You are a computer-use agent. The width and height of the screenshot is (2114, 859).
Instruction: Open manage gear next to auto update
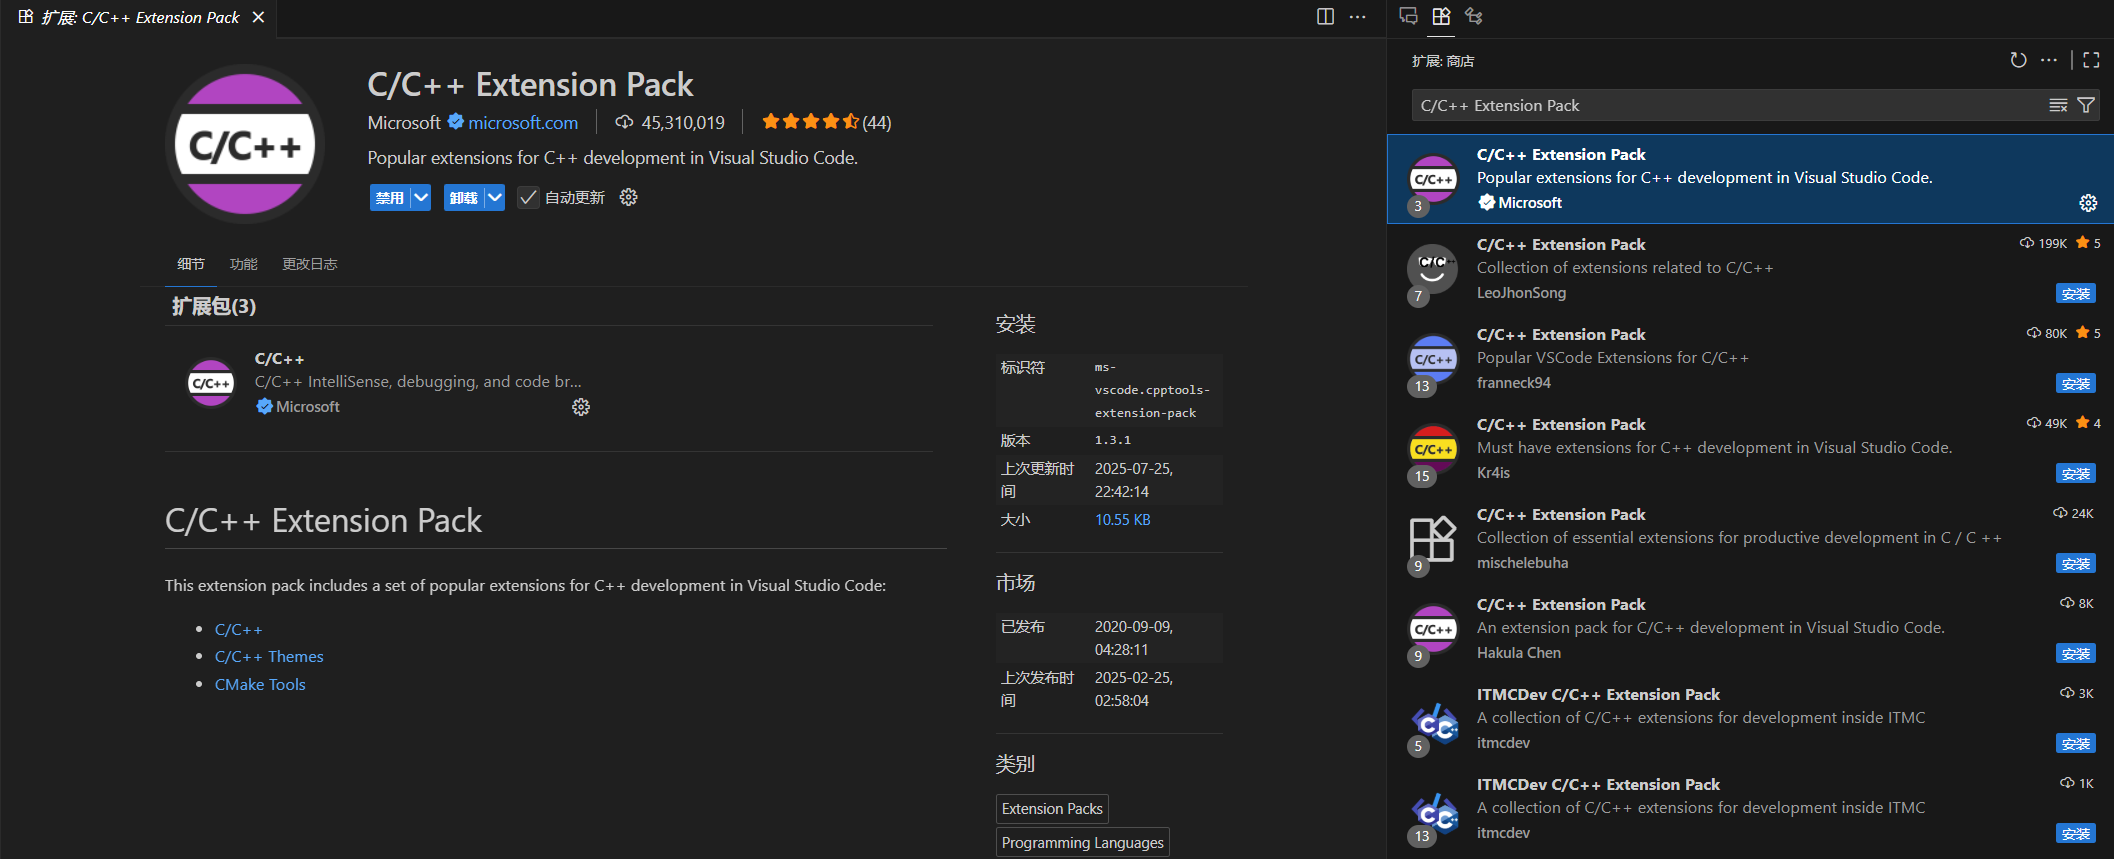(x=628, y=197)
